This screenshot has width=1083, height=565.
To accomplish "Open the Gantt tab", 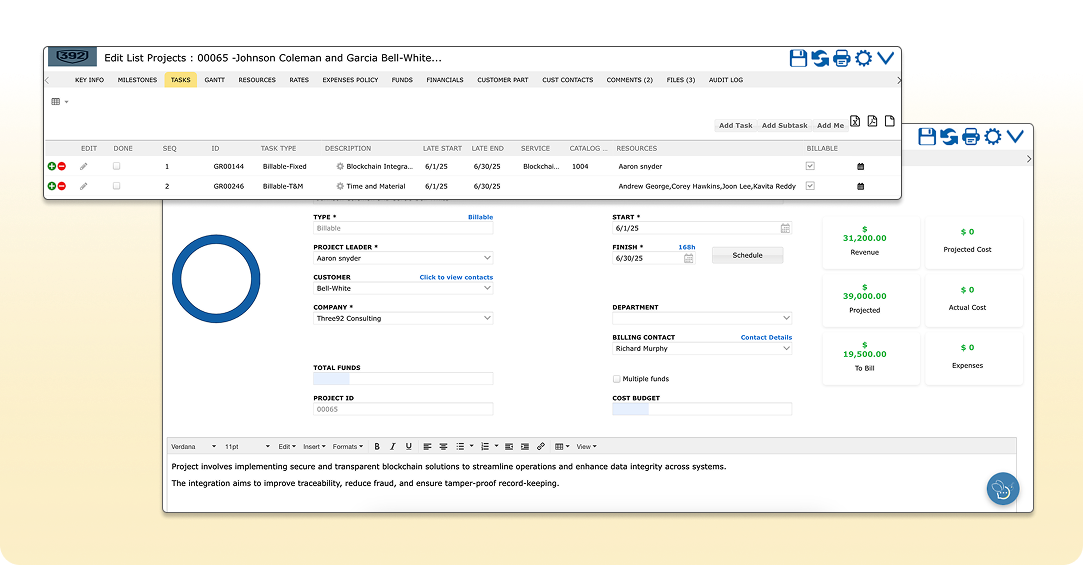I will [x=215, y=80].
